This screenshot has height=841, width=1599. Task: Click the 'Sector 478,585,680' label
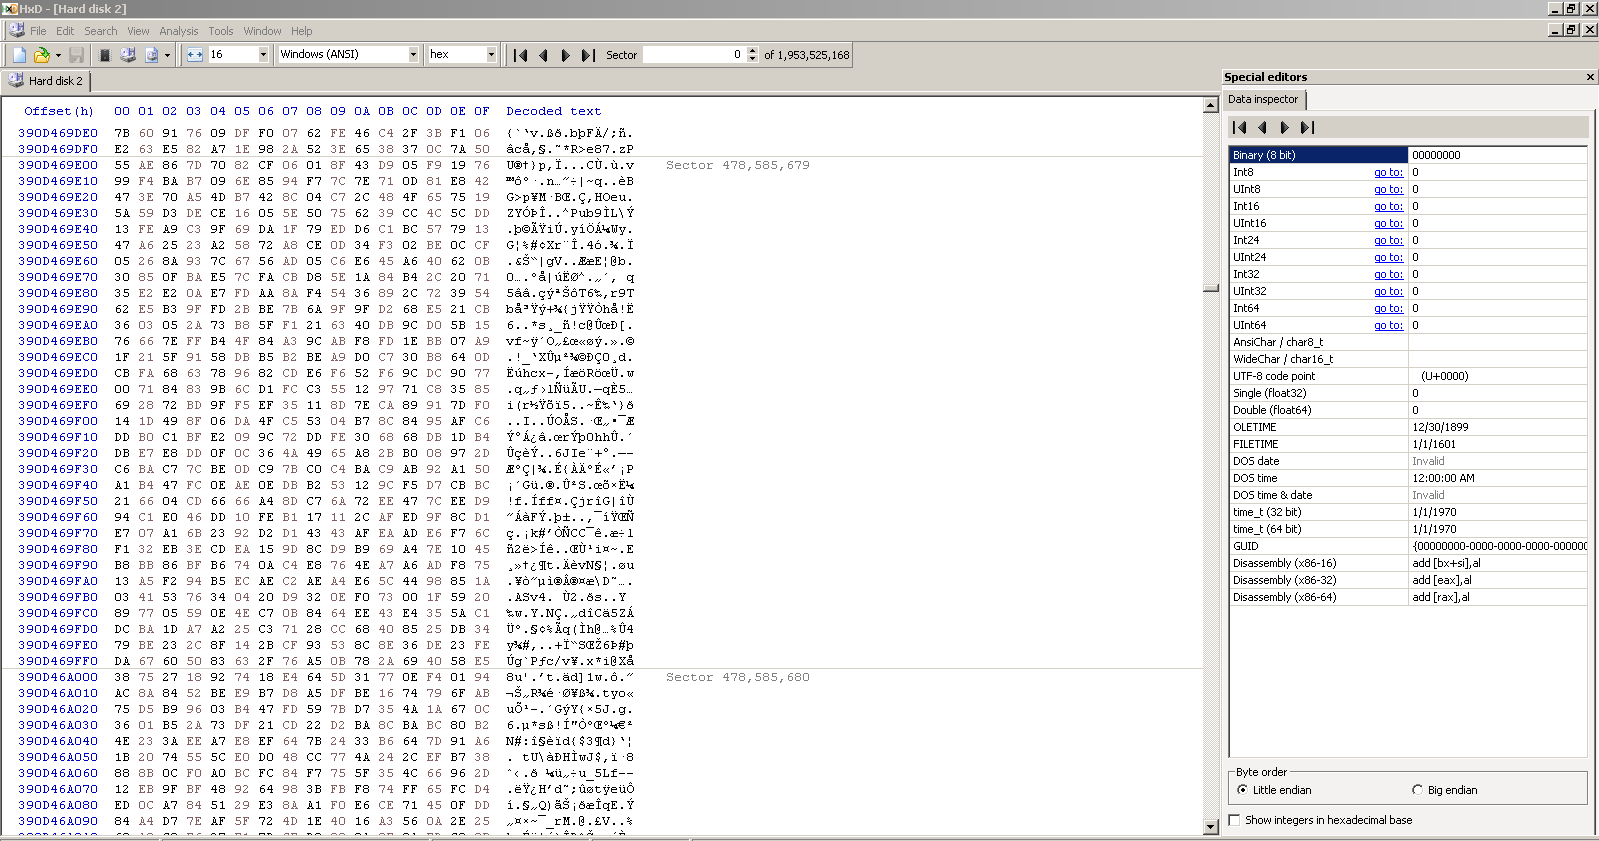pyautogui.click(x=738, y=677)
